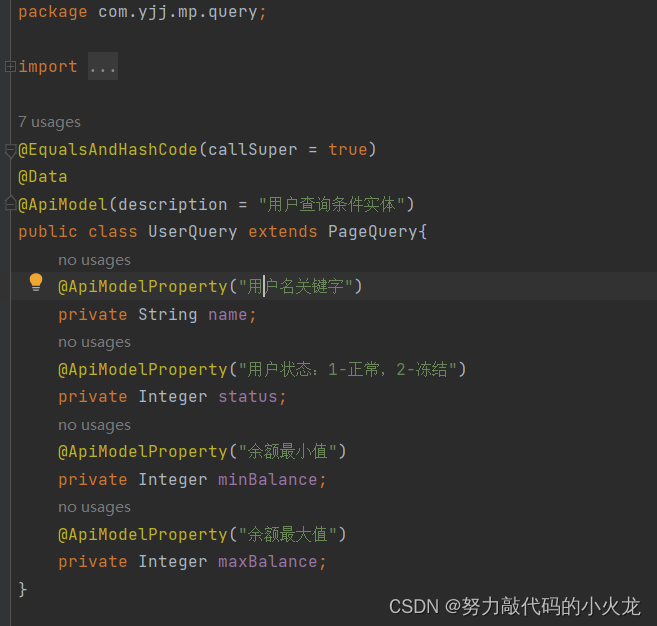Image resolution: width=657 pixels, height=626 pixels.
Task: Click the yellow lightbulb quick-fix icon
Action: [36, 283]
